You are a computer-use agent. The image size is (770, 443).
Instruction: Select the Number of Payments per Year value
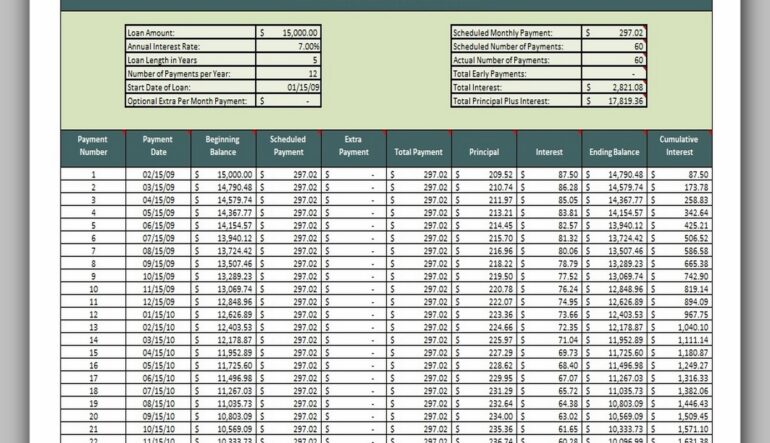[289, 73]
